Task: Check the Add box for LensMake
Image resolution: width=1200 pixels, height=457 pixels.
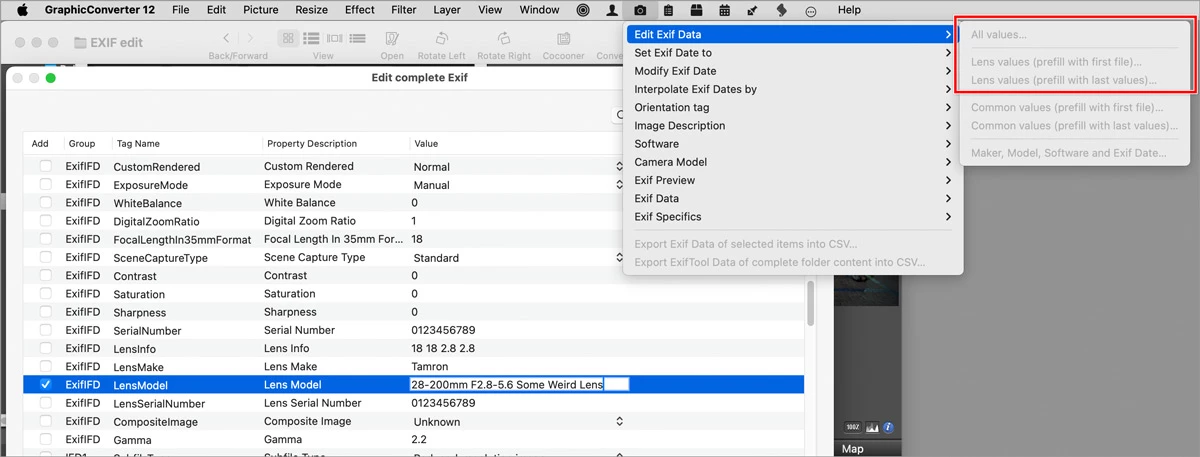Action: 45,367
